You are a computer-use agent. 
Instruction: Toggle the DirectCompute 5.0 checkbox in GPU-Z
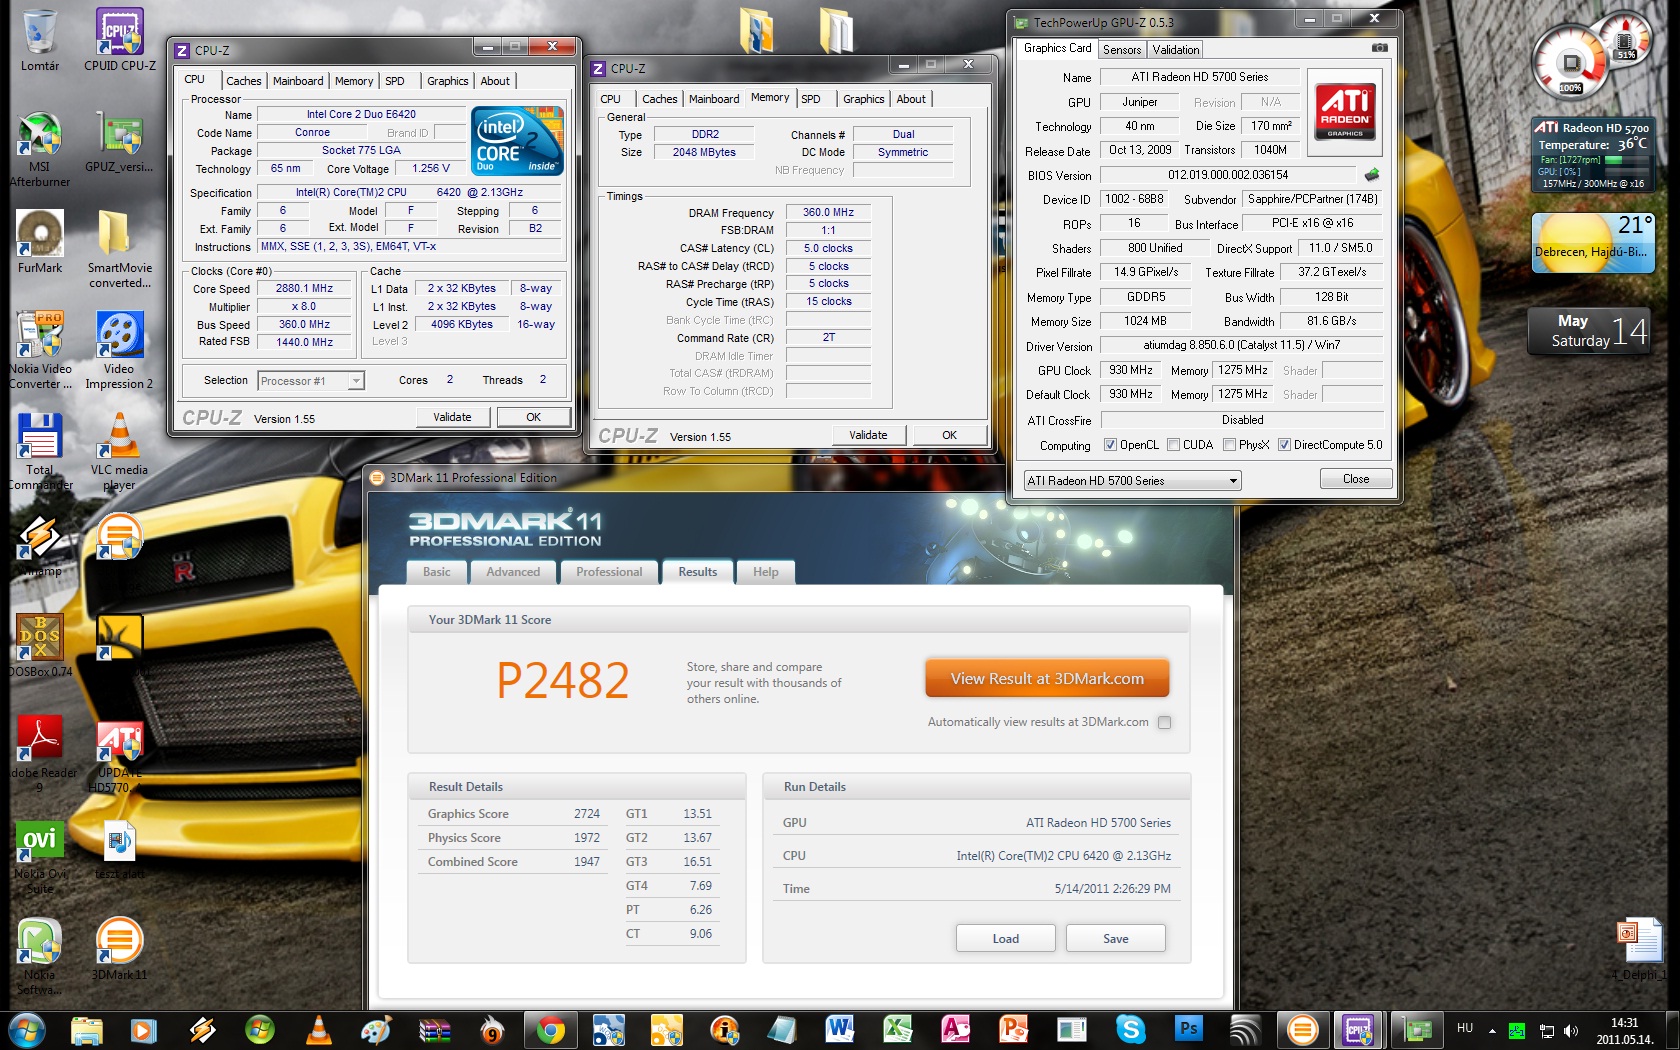coord(1284,445)
